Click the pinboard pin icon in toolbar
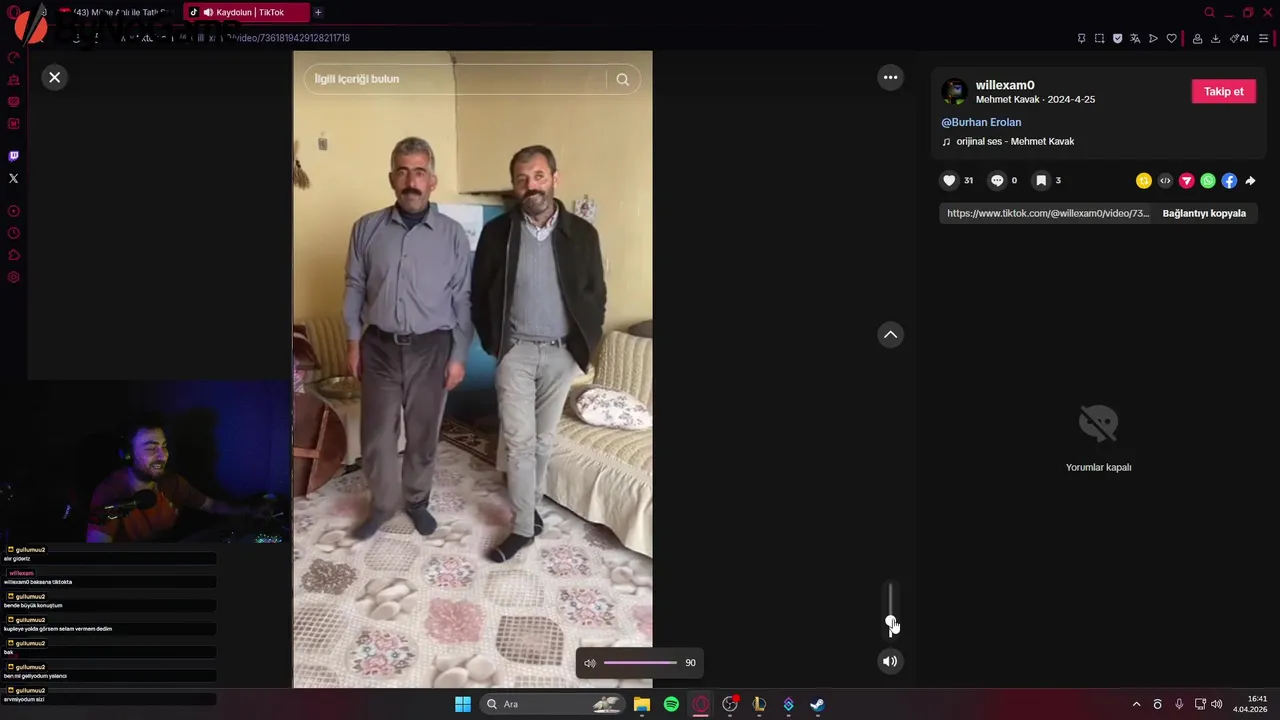 coord(1081,38)
